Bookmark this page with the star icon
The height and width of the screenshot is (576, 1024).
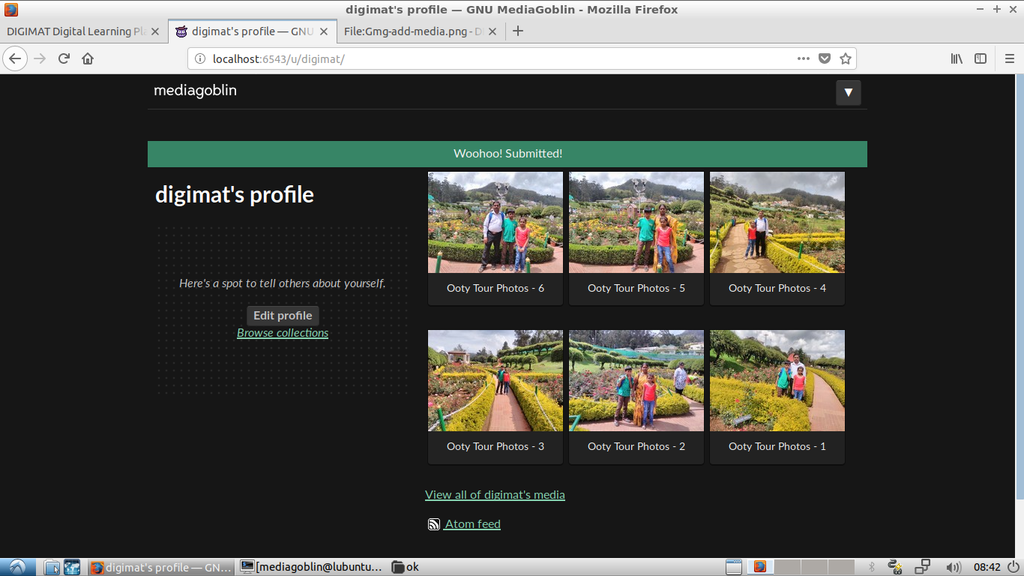(845, 59)
